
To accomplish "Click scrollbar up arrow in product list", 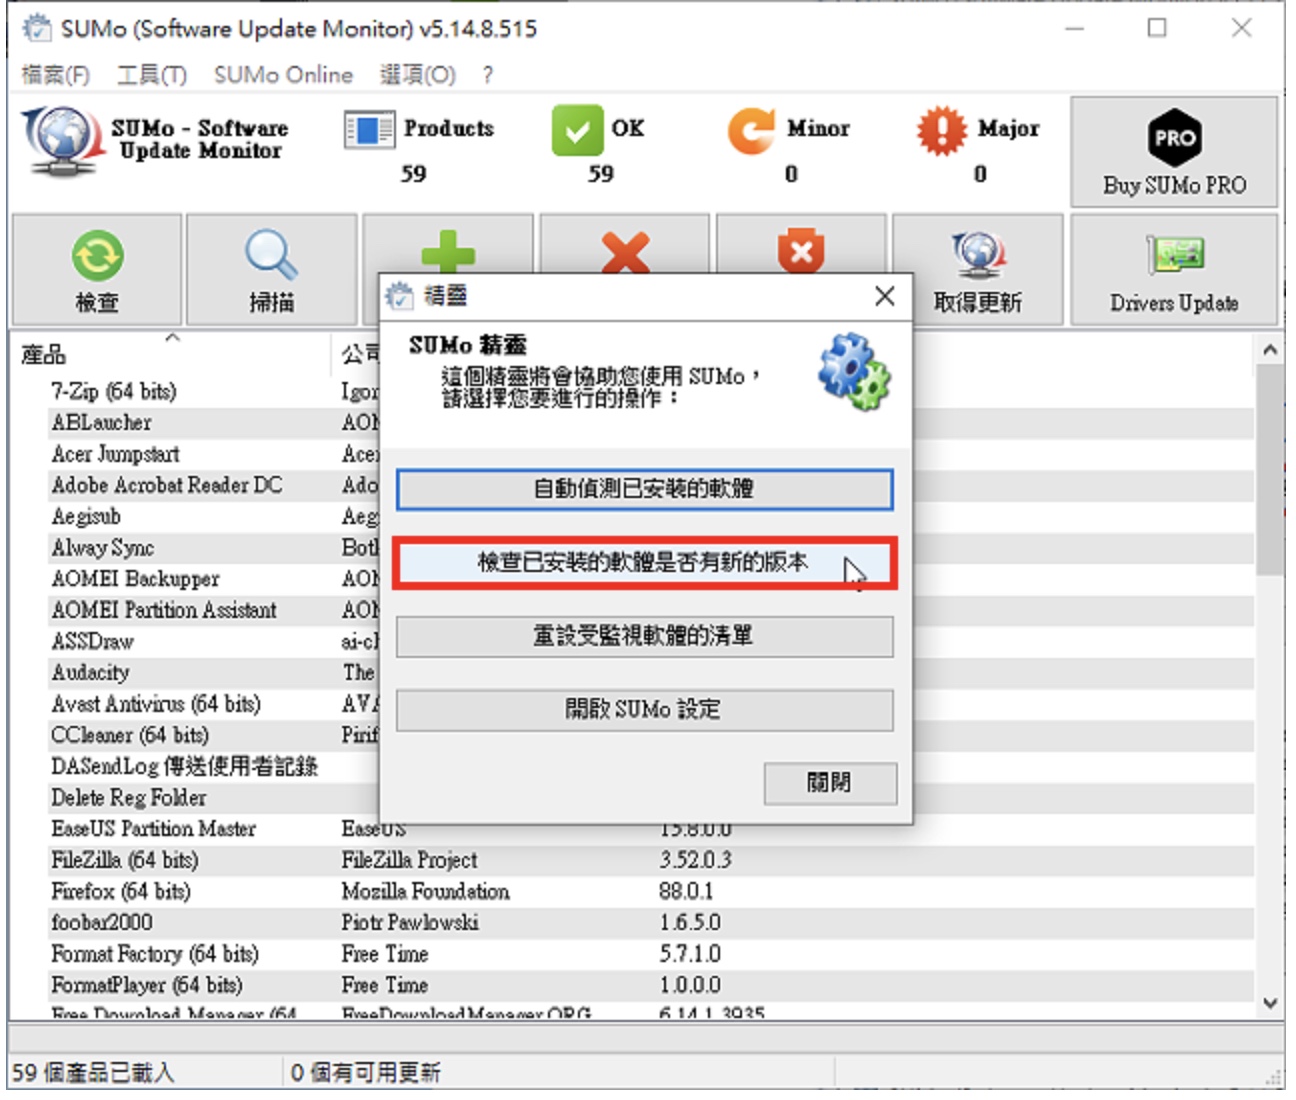I will (x=1270, y=350).
